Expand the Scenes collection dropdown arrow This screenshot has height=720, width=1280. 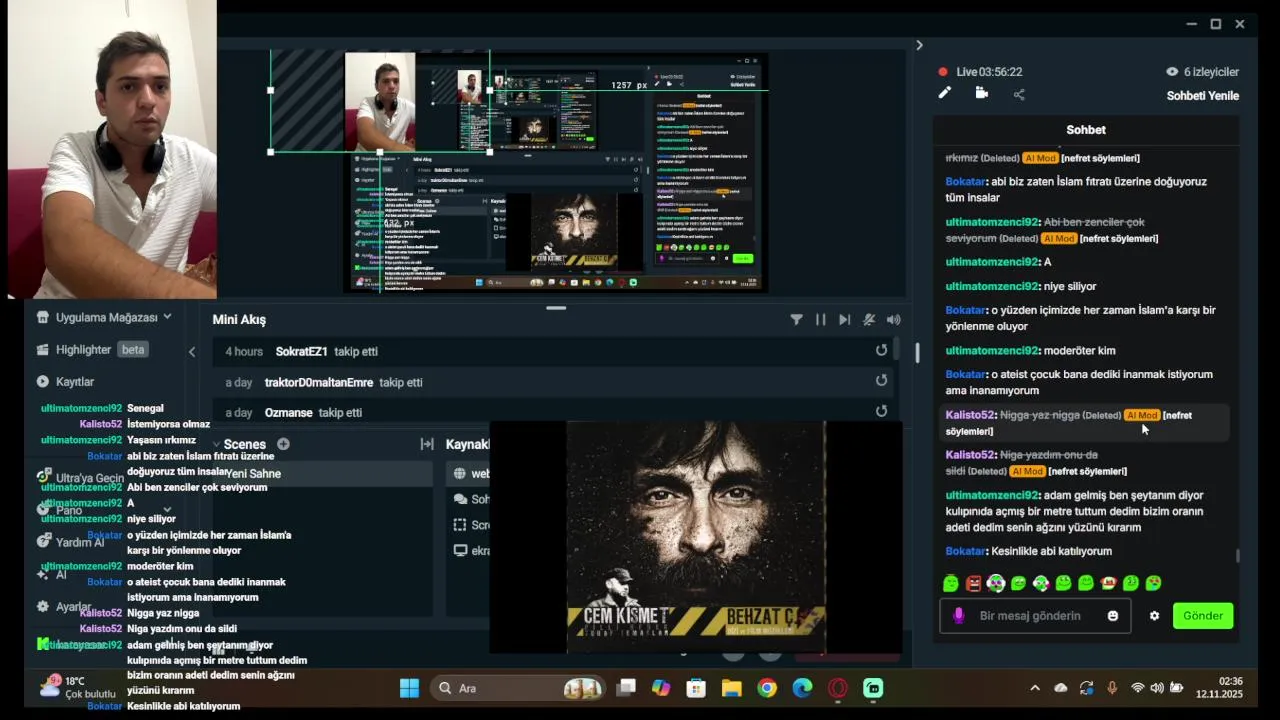pyautogui.click(x=217, y=444)
